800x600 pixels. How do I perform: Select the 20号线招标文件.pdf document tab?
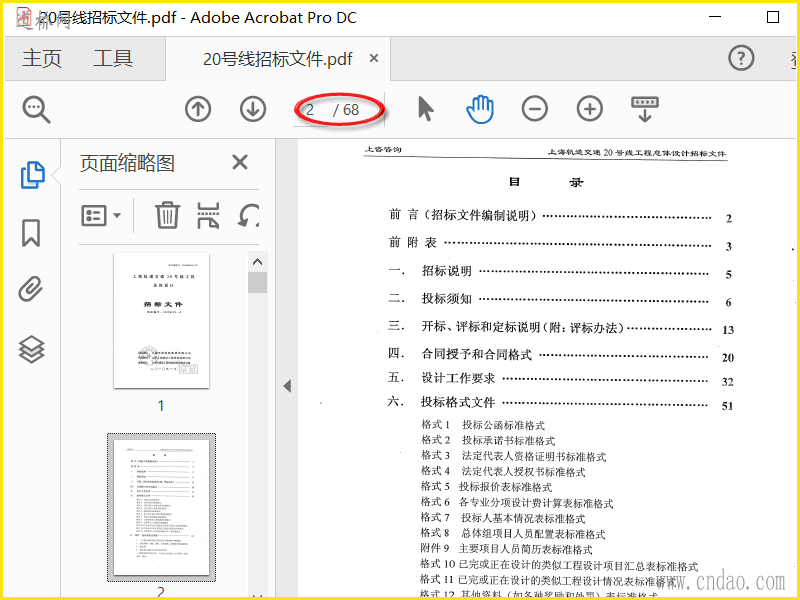(x=277, y=59)
